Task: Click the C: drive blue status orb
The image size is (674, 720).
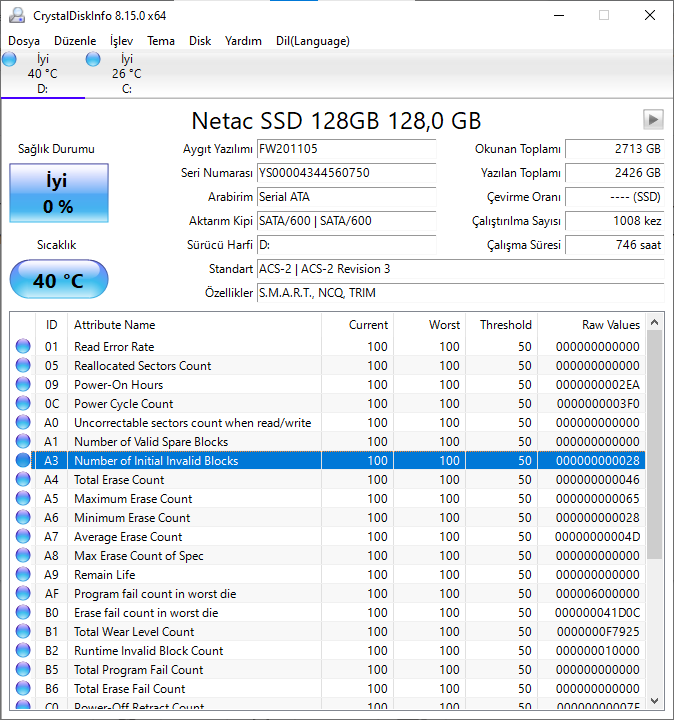Action: click(x=93, y=59)
